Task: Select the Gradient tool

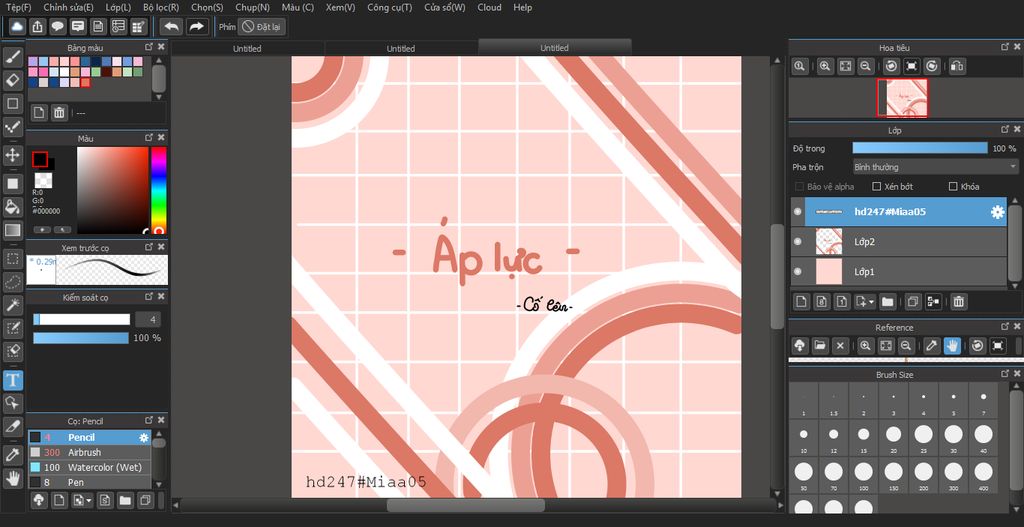Action: click(x=12, y=230)
